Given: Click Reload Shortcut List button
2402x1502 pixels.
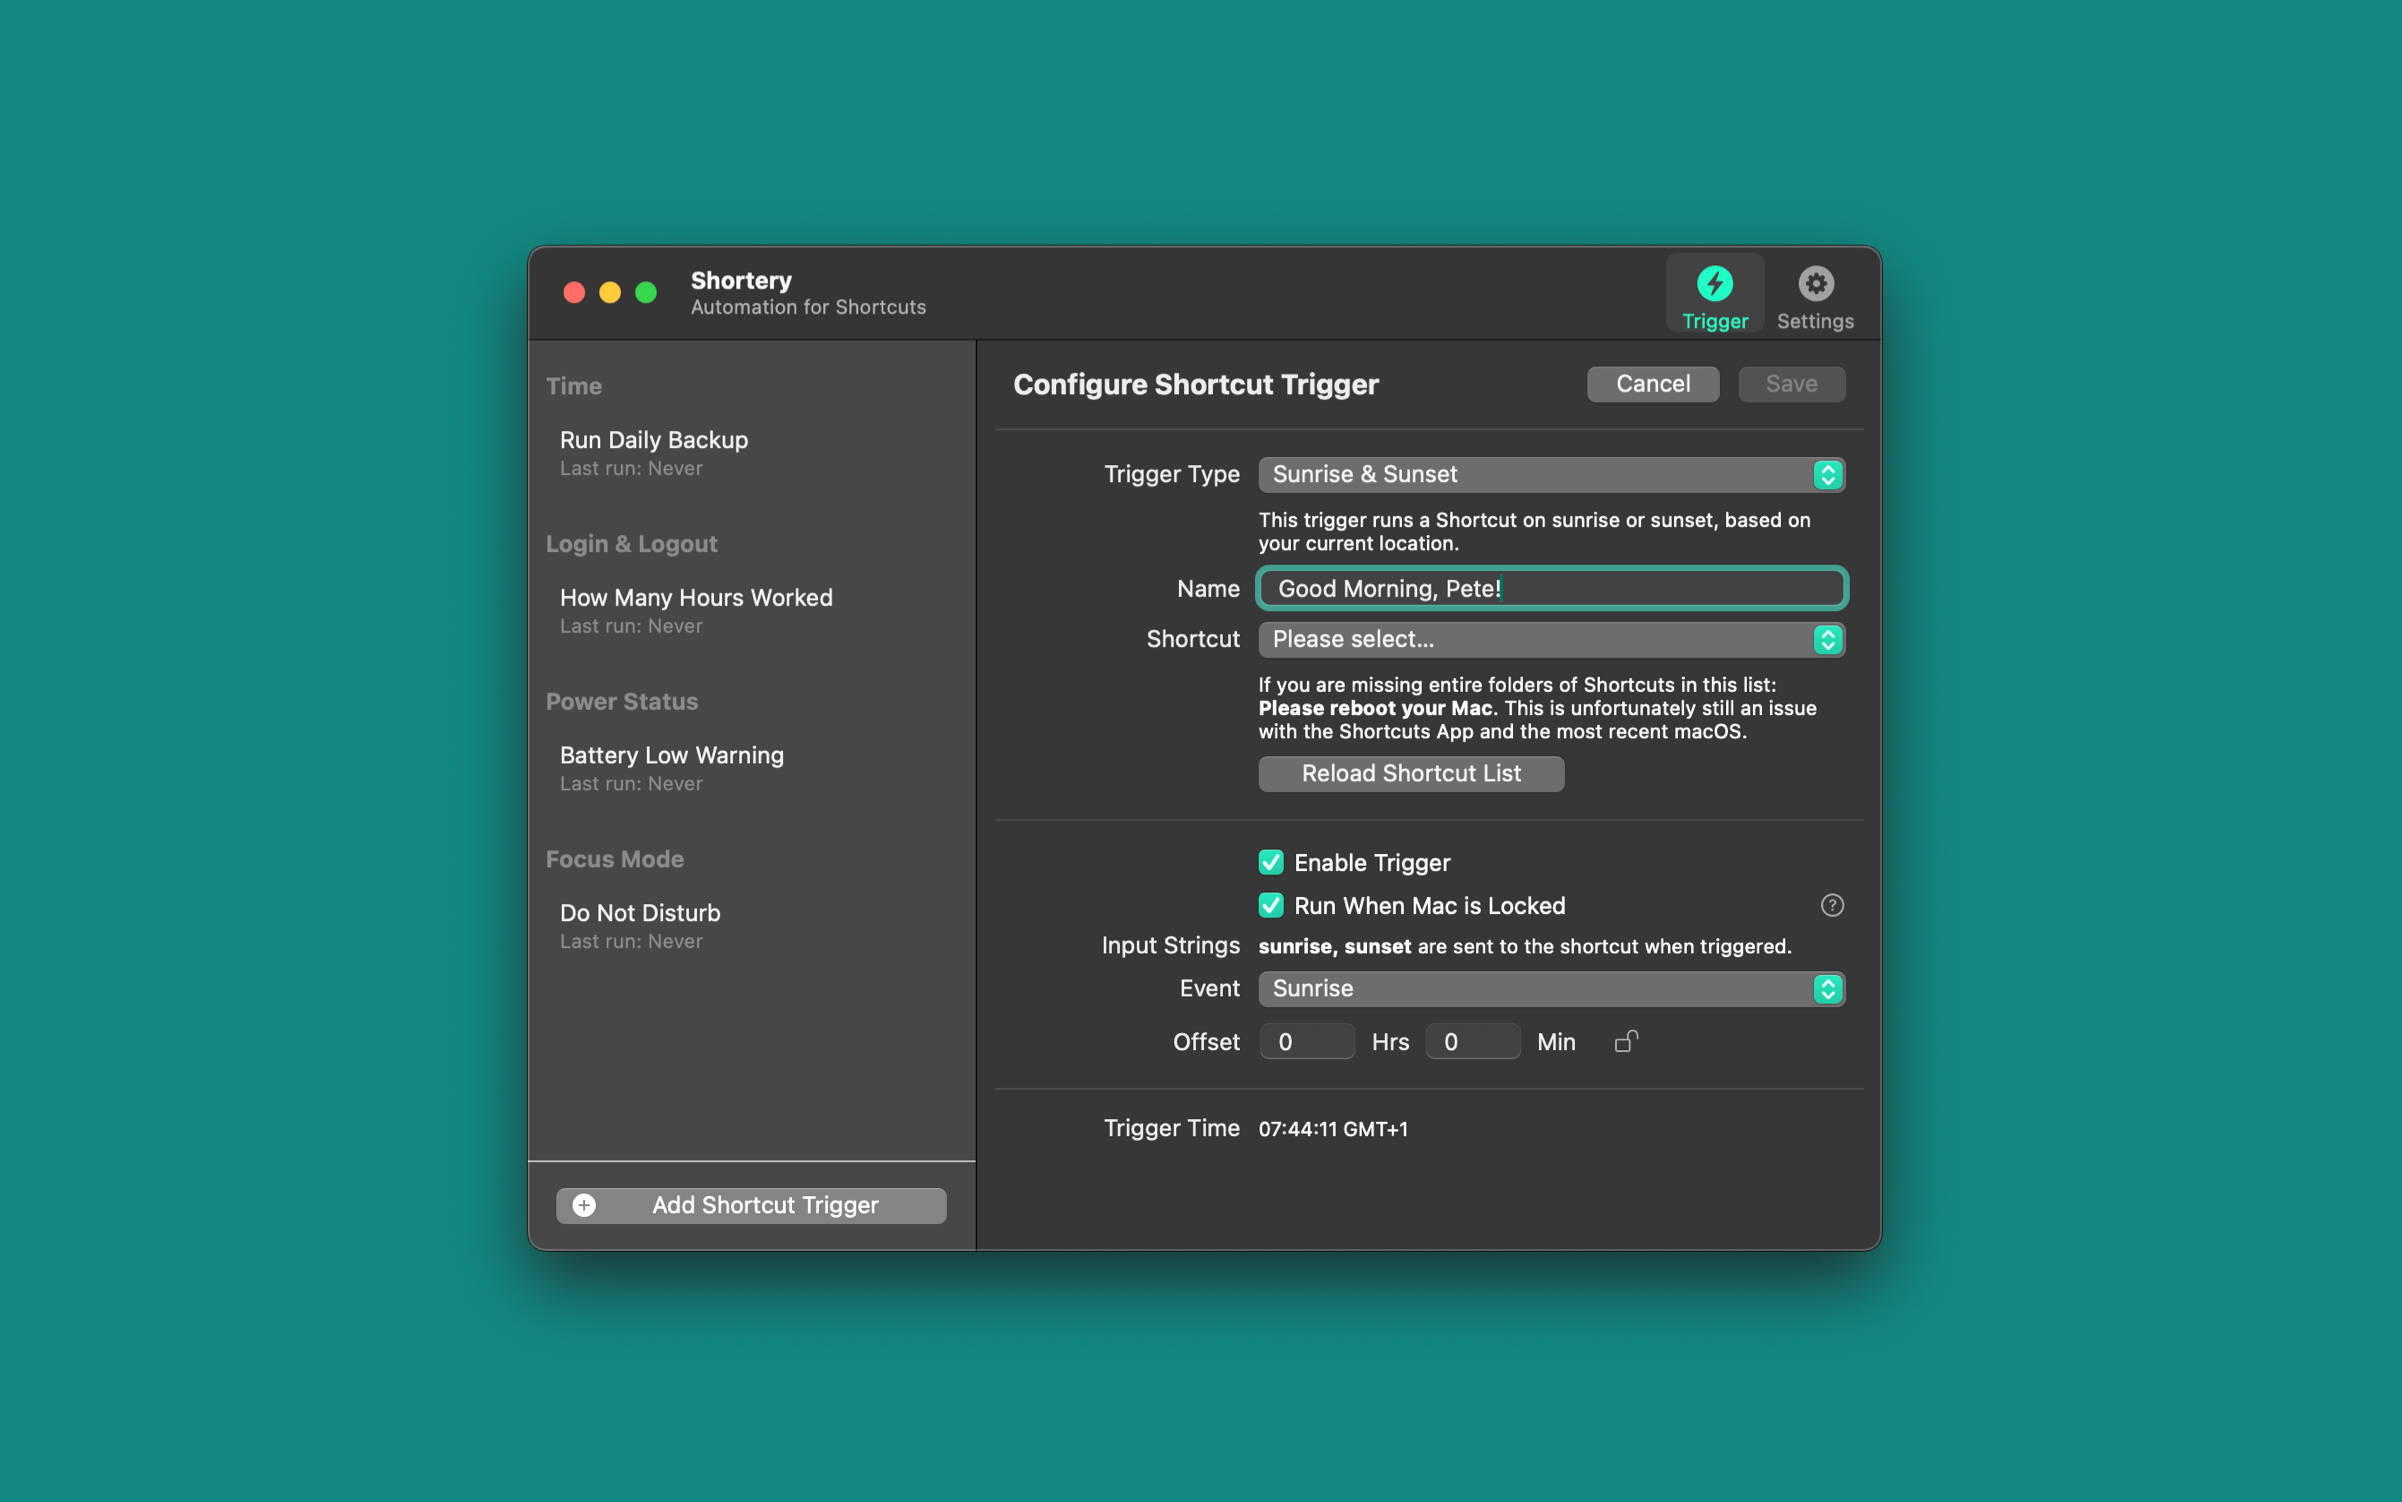Looking at the screenshot, I should [1410, 773].
